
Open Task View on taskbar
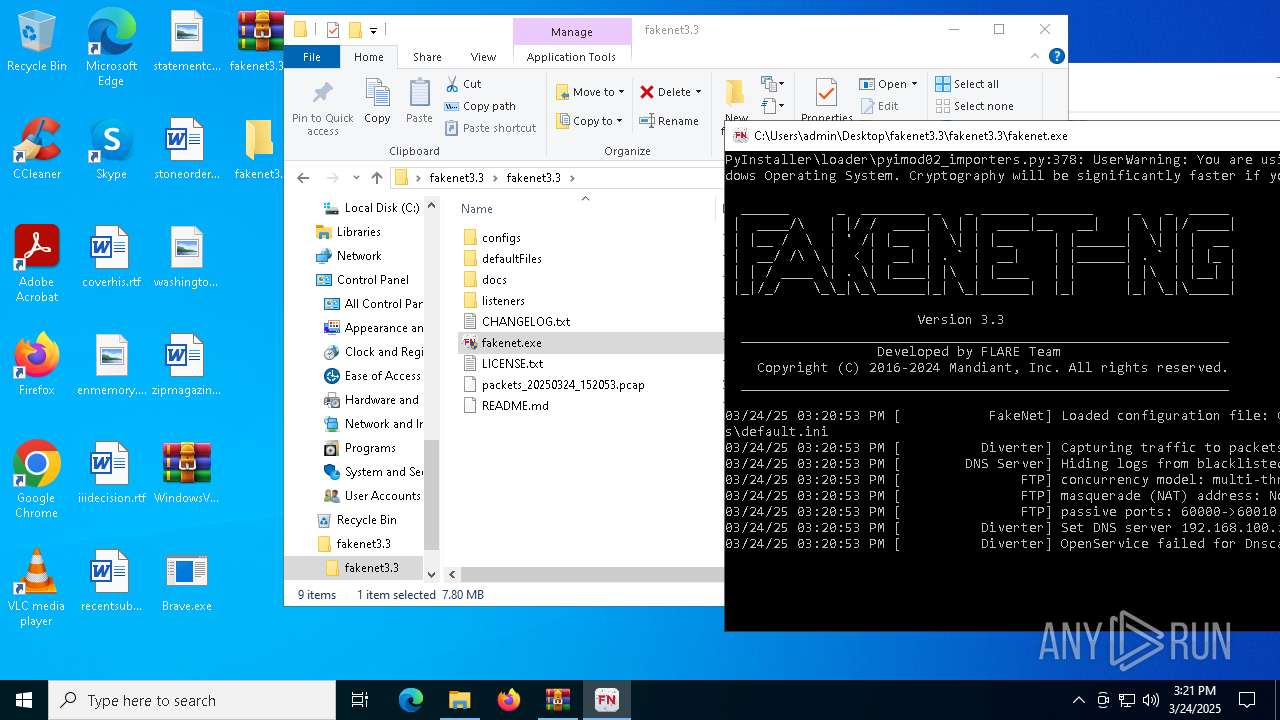tap(360, 700)
